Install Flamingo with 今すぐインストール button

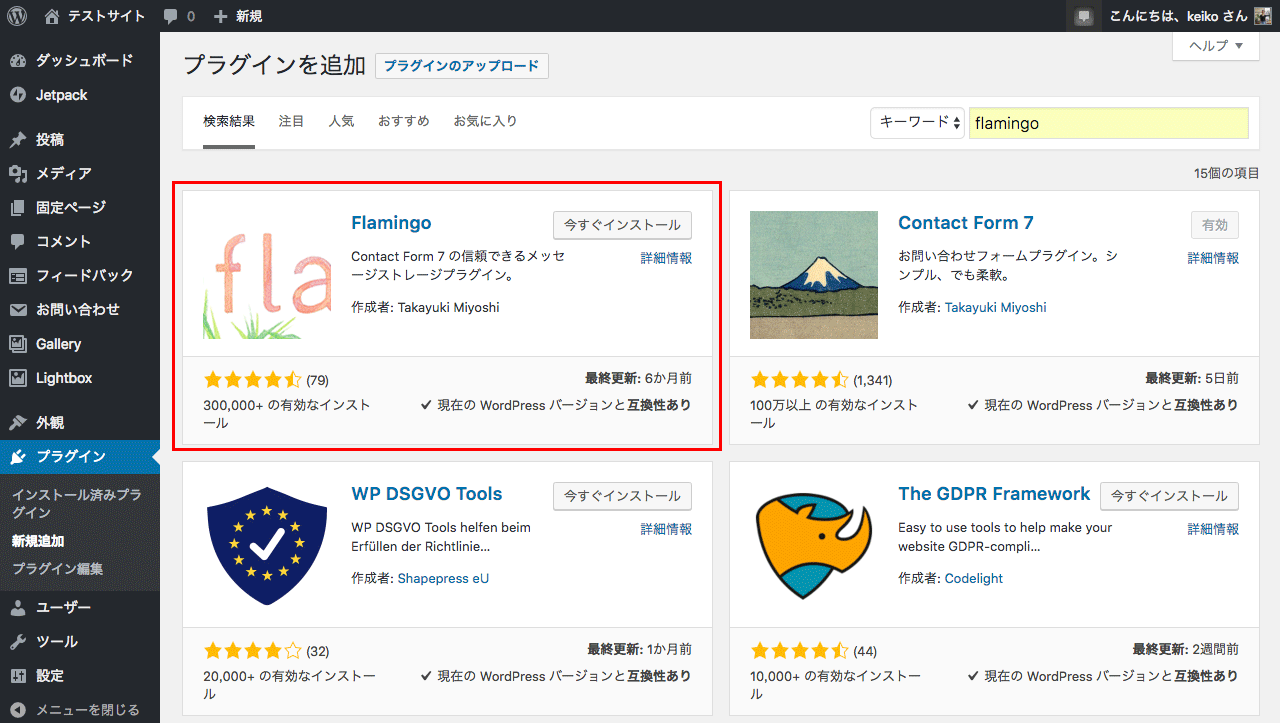(x=622, y=225)
